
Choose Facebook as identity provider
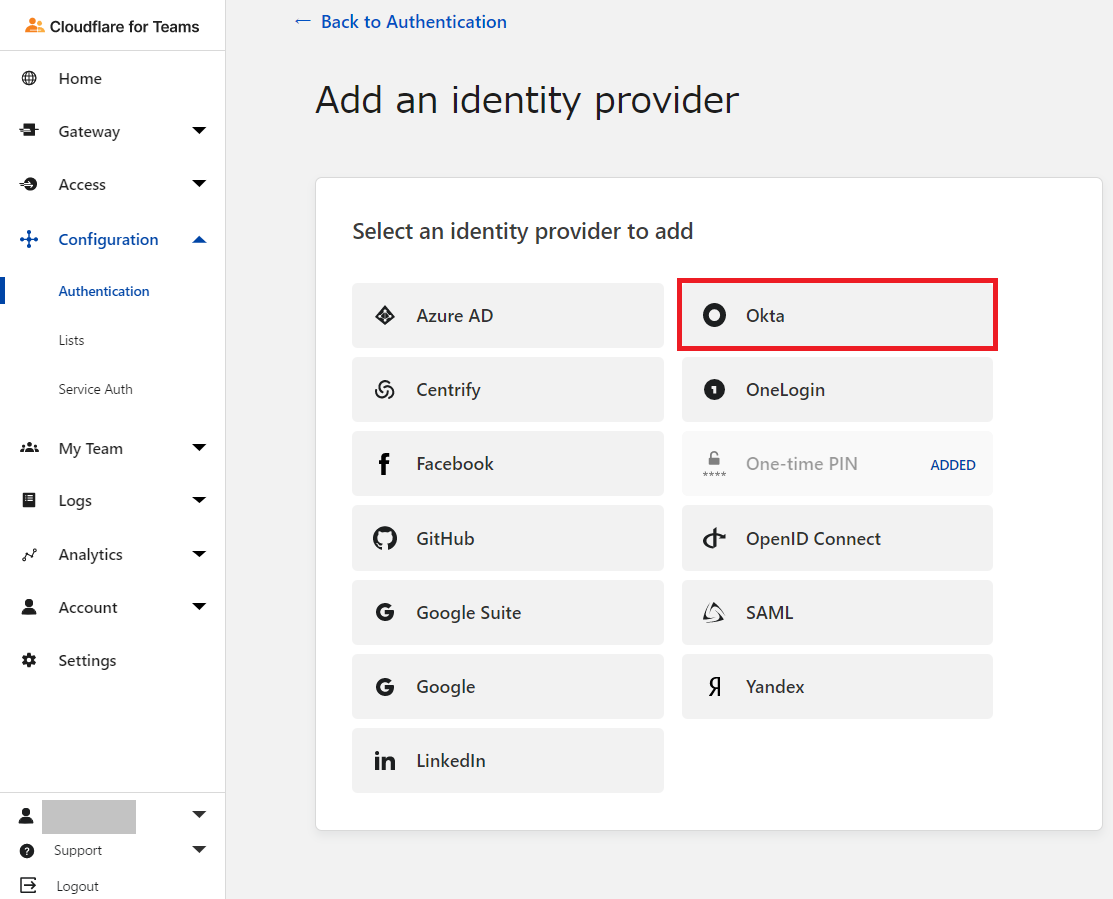[x=508, y=463]
